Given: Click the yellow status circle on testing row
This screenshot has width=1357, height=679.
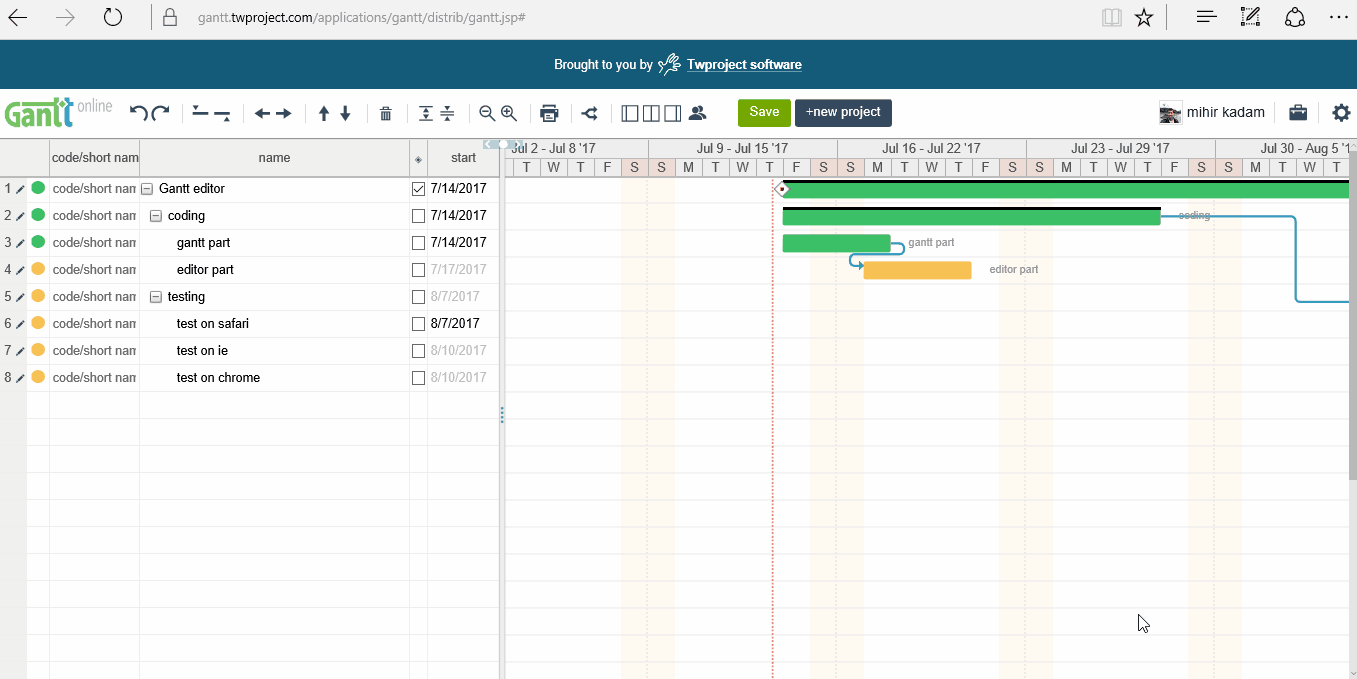Looking at the screenshot, I should tap(37, 296).
